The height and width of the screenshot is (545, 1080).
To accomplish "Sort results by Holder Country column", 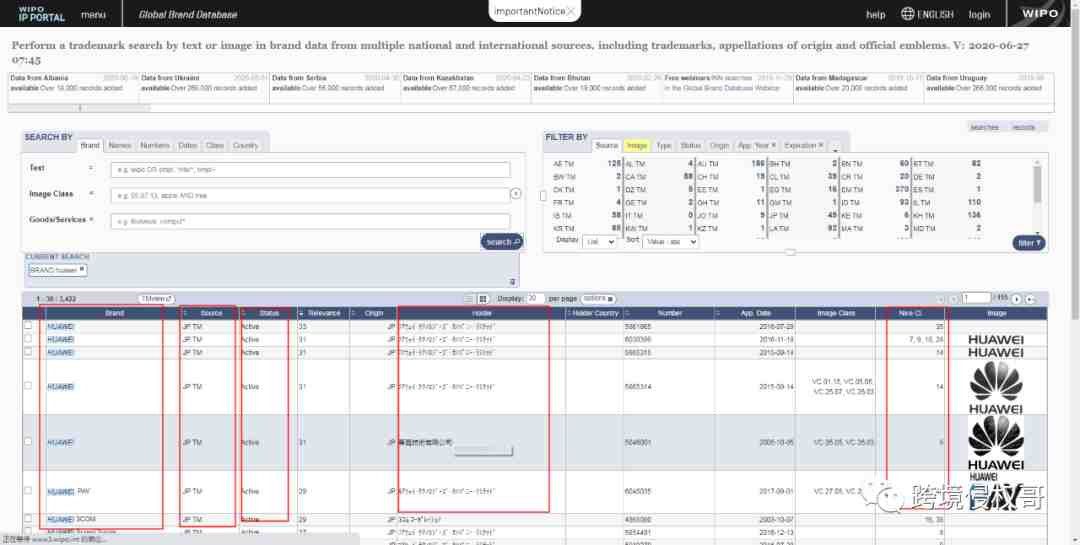I will 596,313.
